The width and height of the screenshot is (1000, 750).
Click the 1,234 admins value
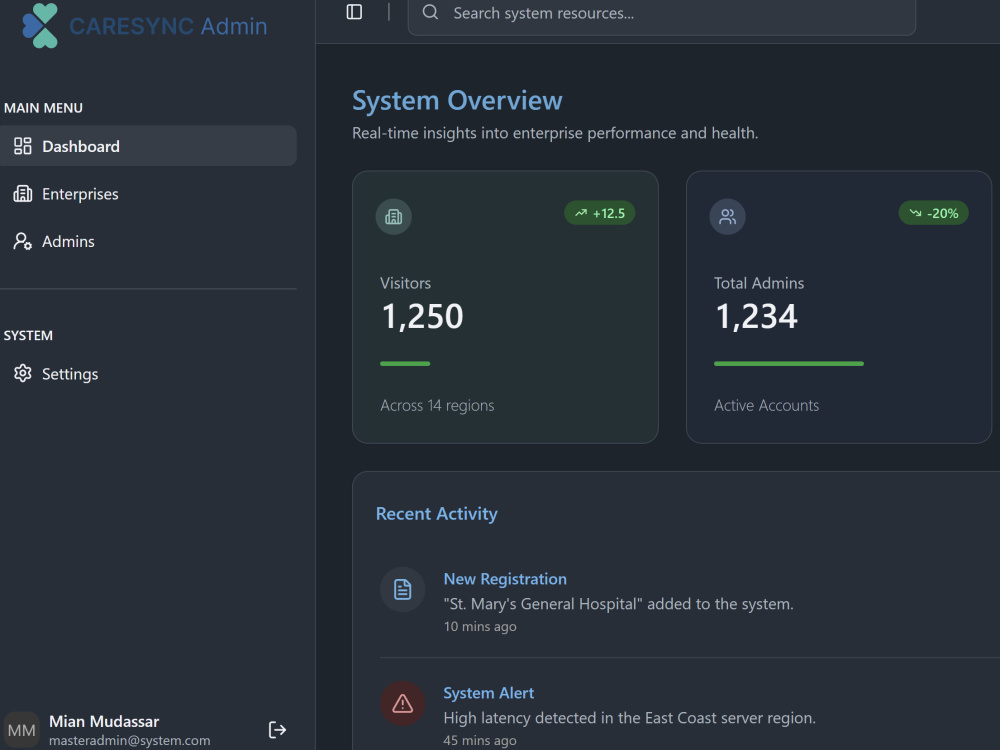(756, 316)
